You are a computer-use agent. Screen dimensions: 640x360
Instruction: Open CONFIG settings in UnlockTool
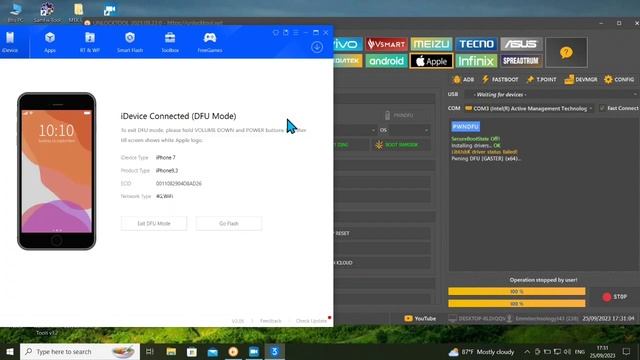(619, 79)
